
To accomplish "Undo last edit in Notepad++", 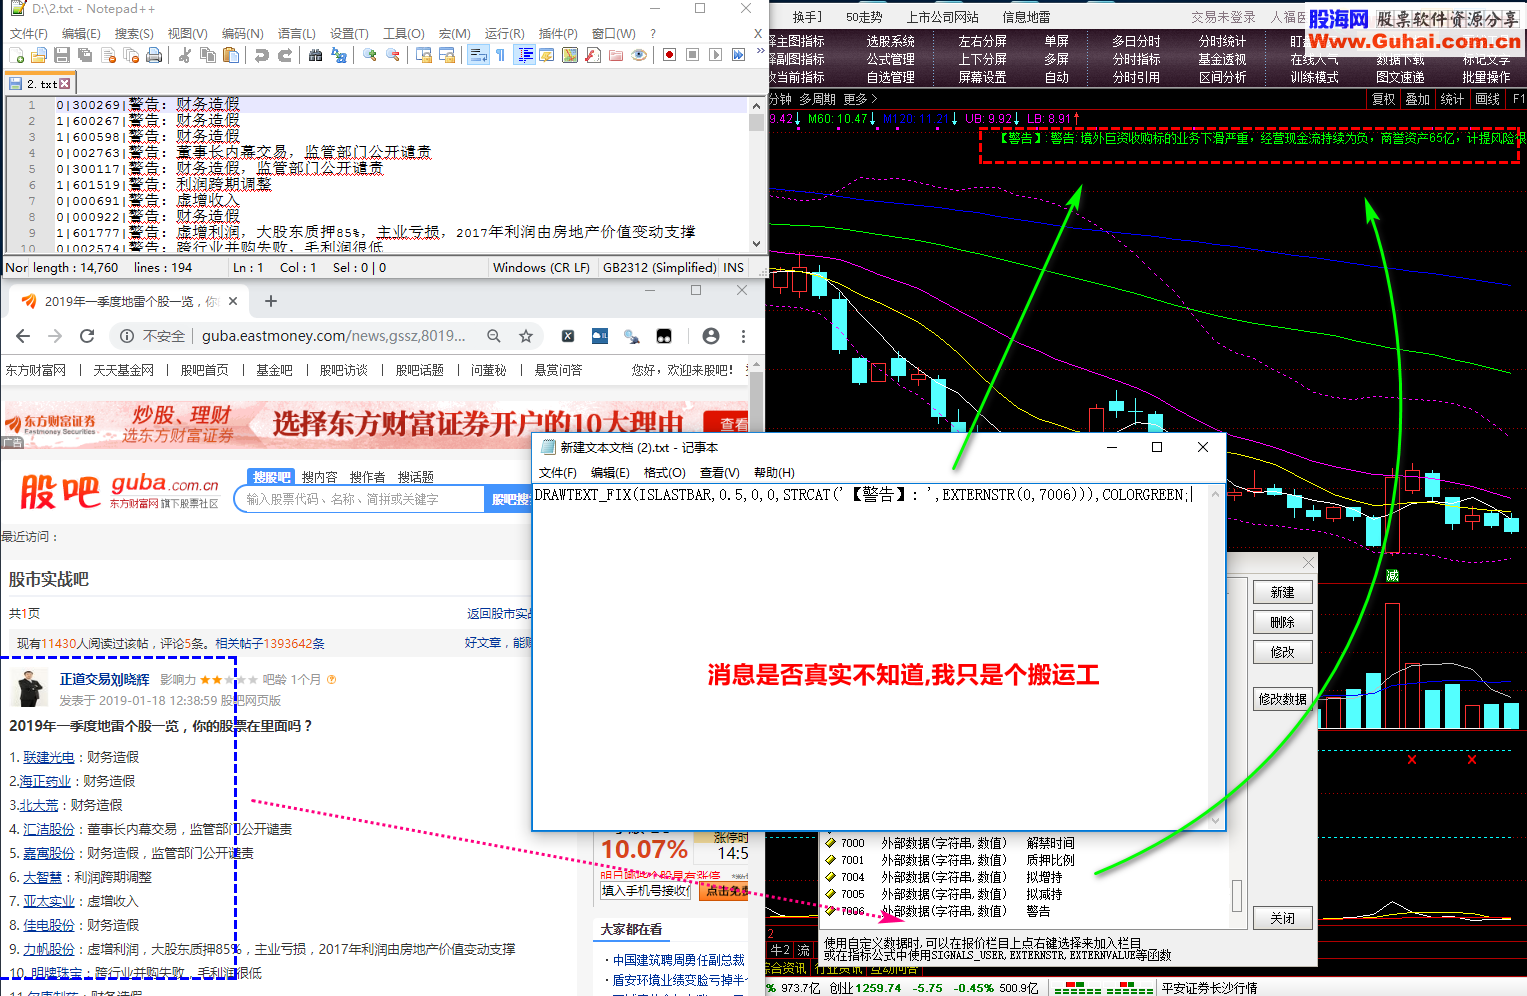I will [261, 55].
